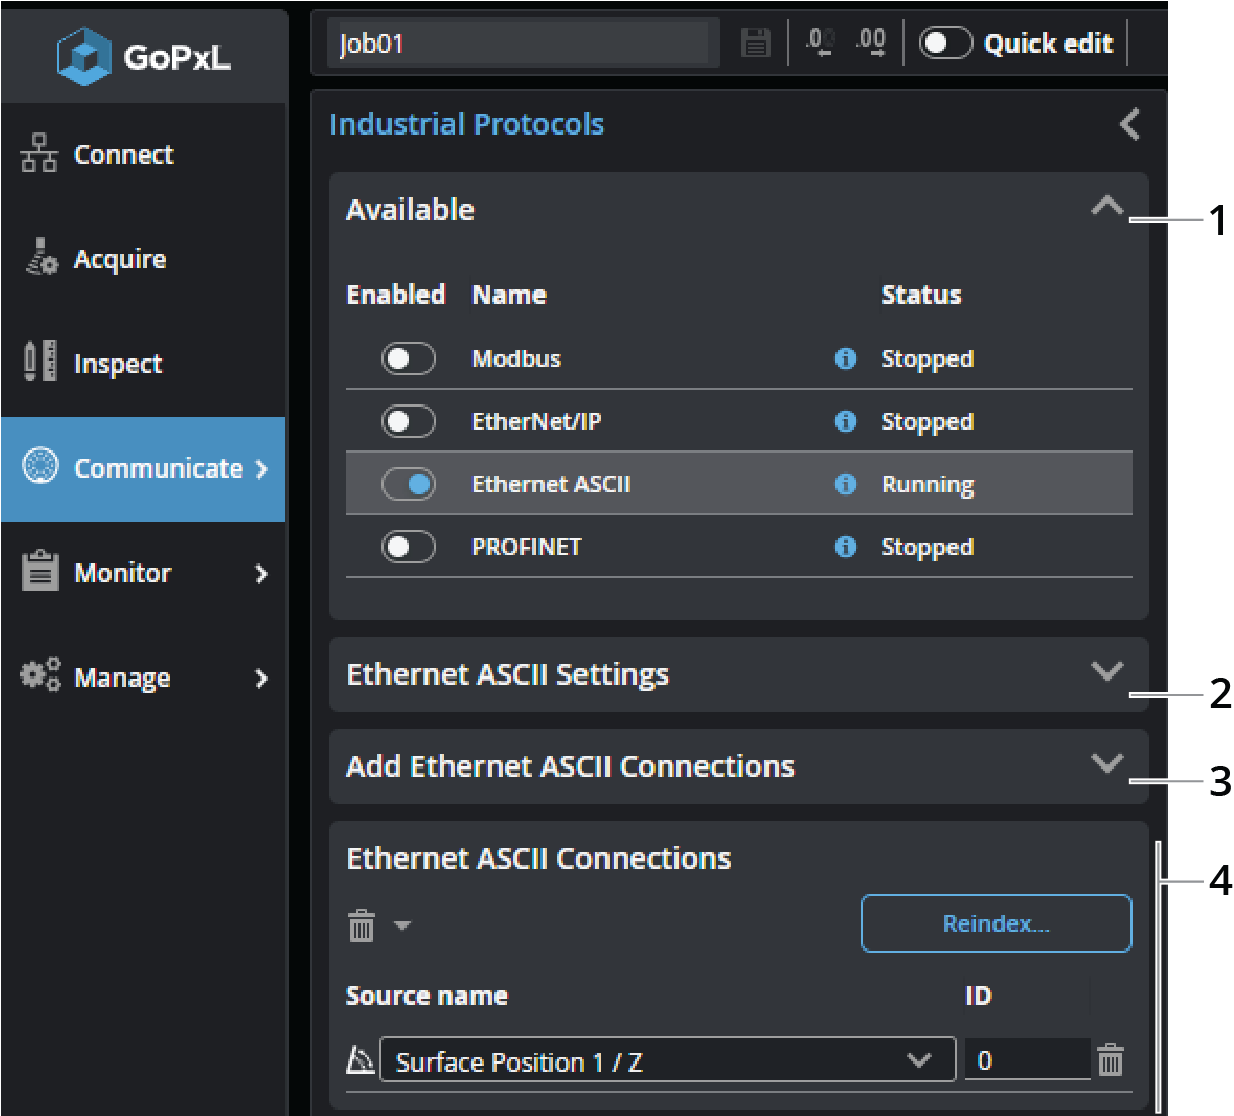The width and height of the screenshot is (1234, 1116).
Task: Click the GoPxL logo
Action: 144,57
